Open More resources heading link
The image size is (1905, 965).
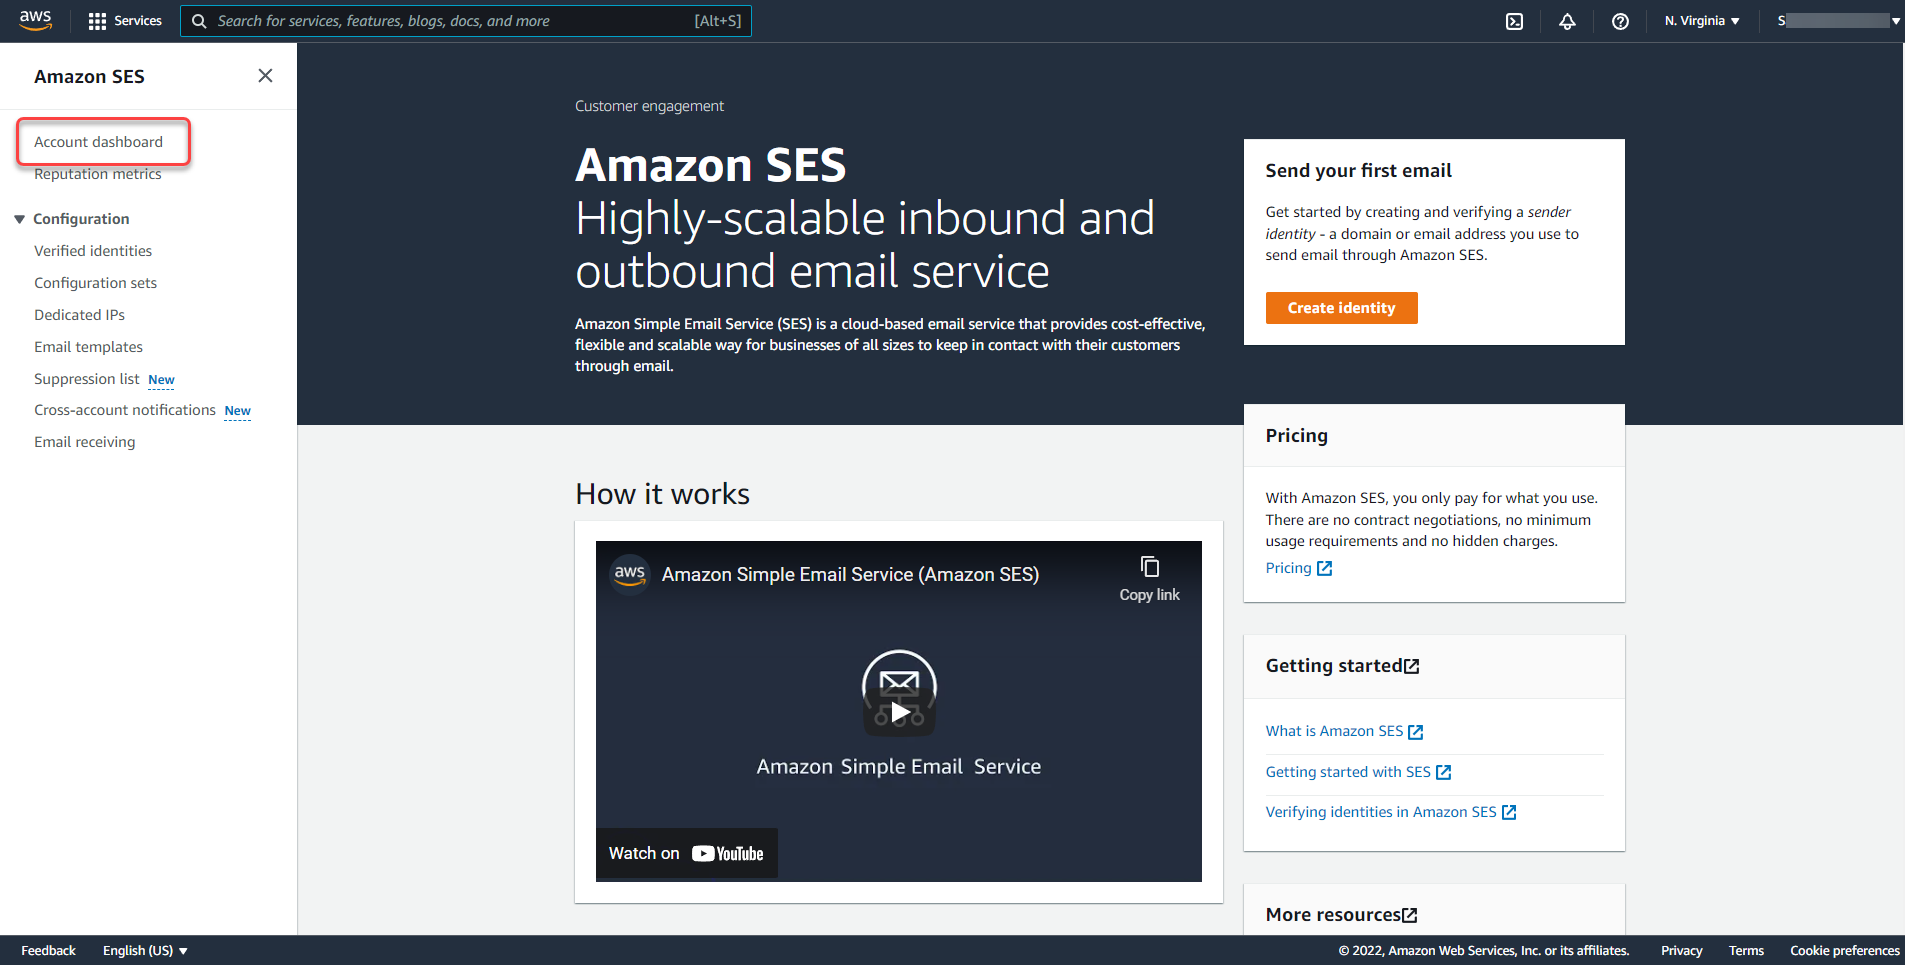click(1341, 915)
